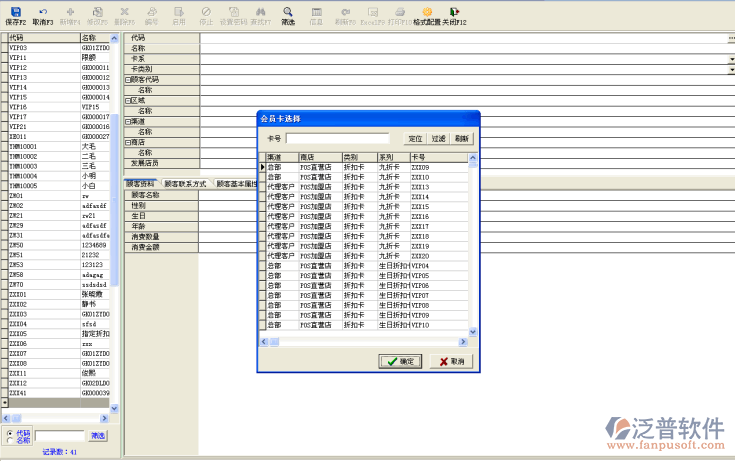The height and width of the screenshot is (461, 735).
Task: Open the 筛选 magnifier tool in toolbar
Action: [288, 13]
